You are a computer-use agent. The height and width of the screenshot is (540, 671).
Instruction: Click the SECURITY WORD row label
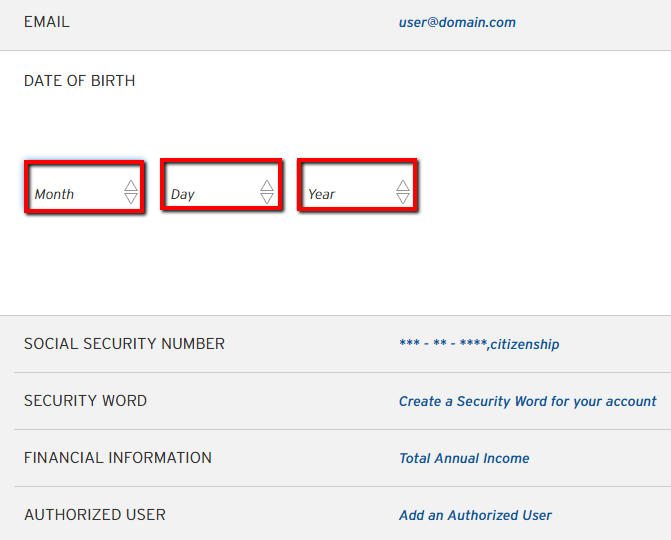coord(86,401)
